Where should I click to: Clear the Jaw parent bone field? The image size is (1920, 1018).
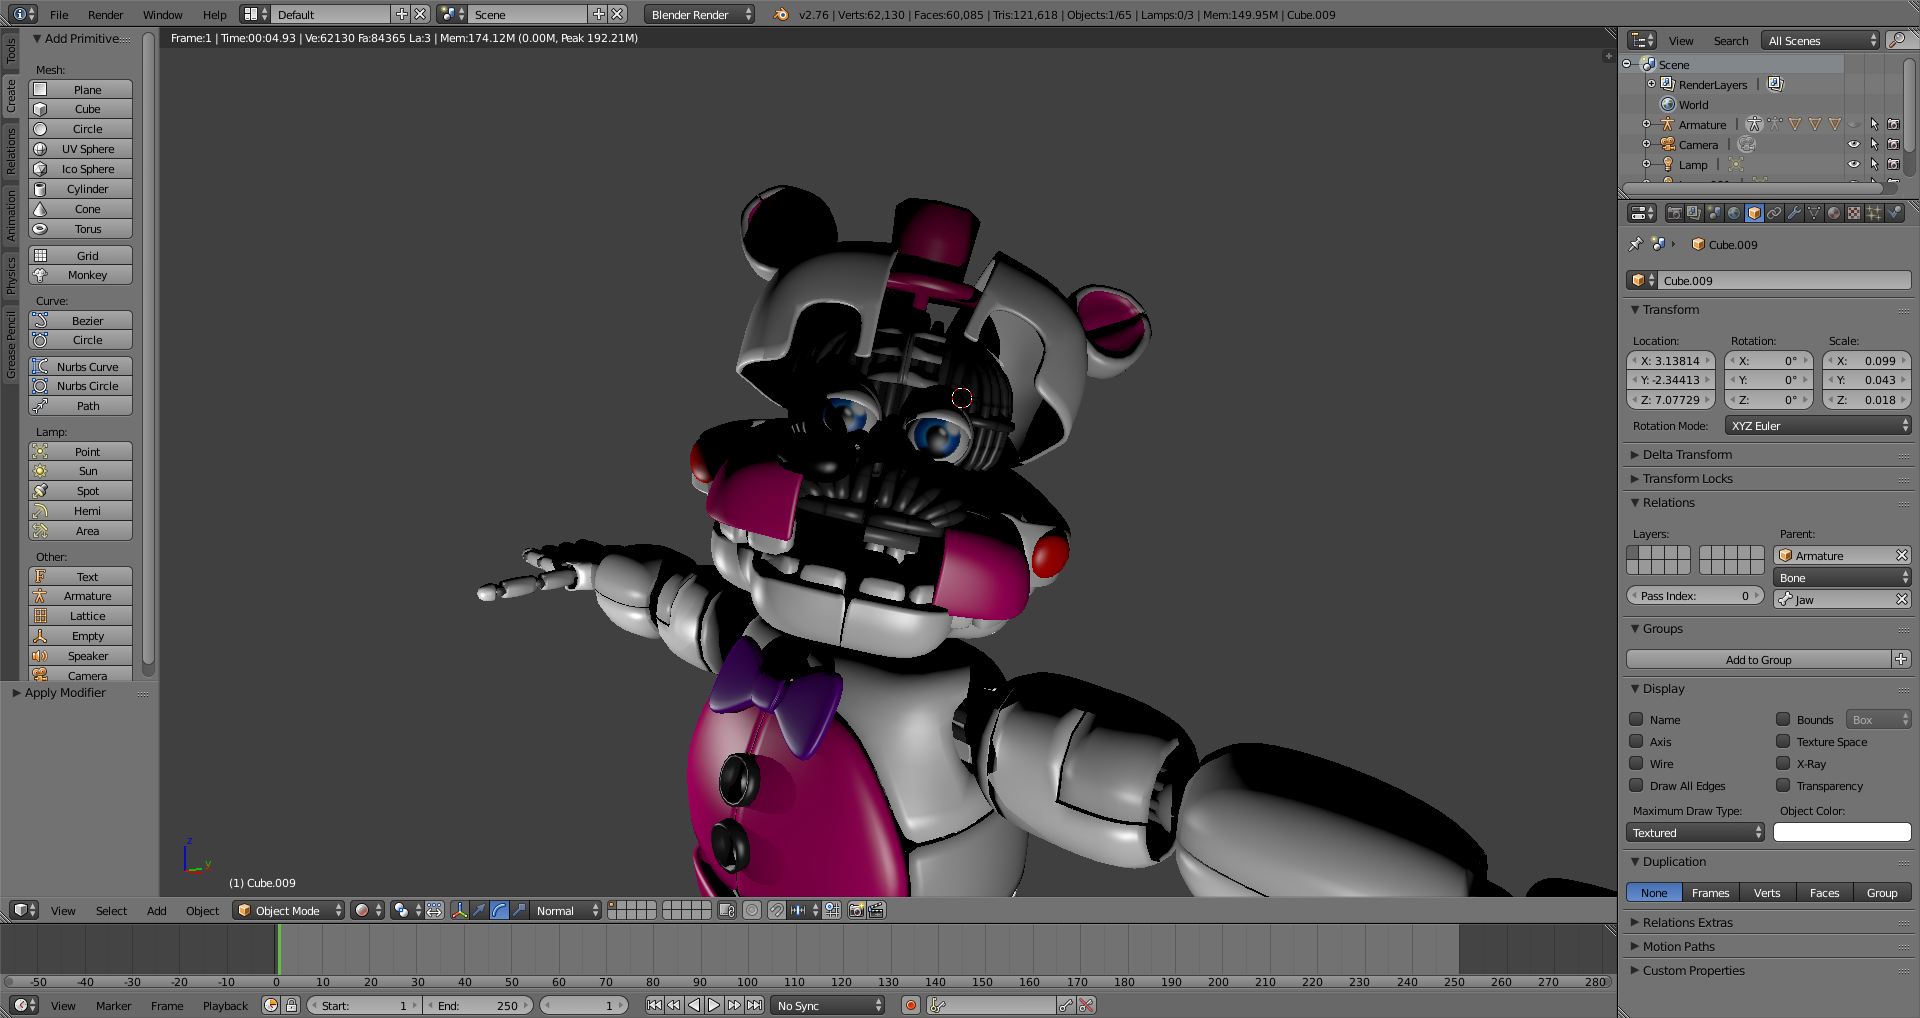pyautogui.click(x=1901, y=599)
